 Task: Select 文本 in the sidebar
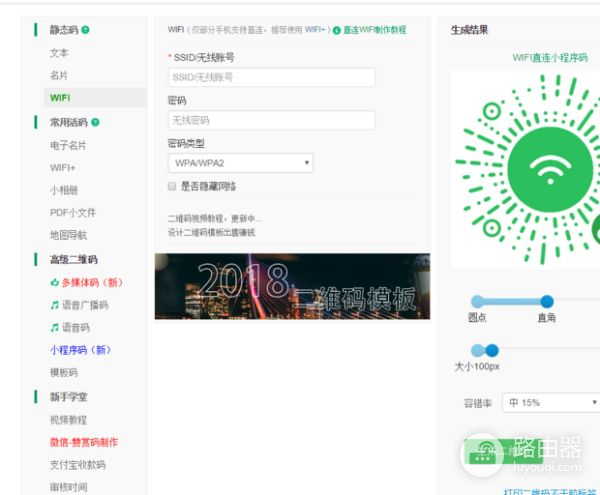59,53
